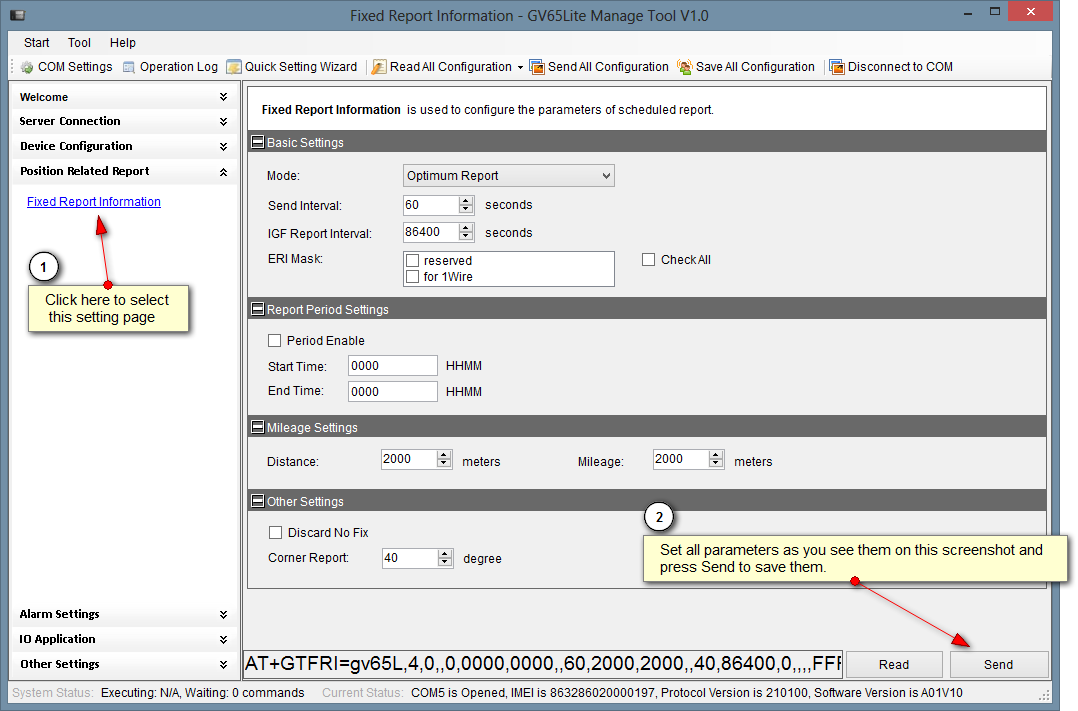Click the Read All Configuration icon
The height and width of the screenshot is (711, 1078).
[x=379, y=67]
